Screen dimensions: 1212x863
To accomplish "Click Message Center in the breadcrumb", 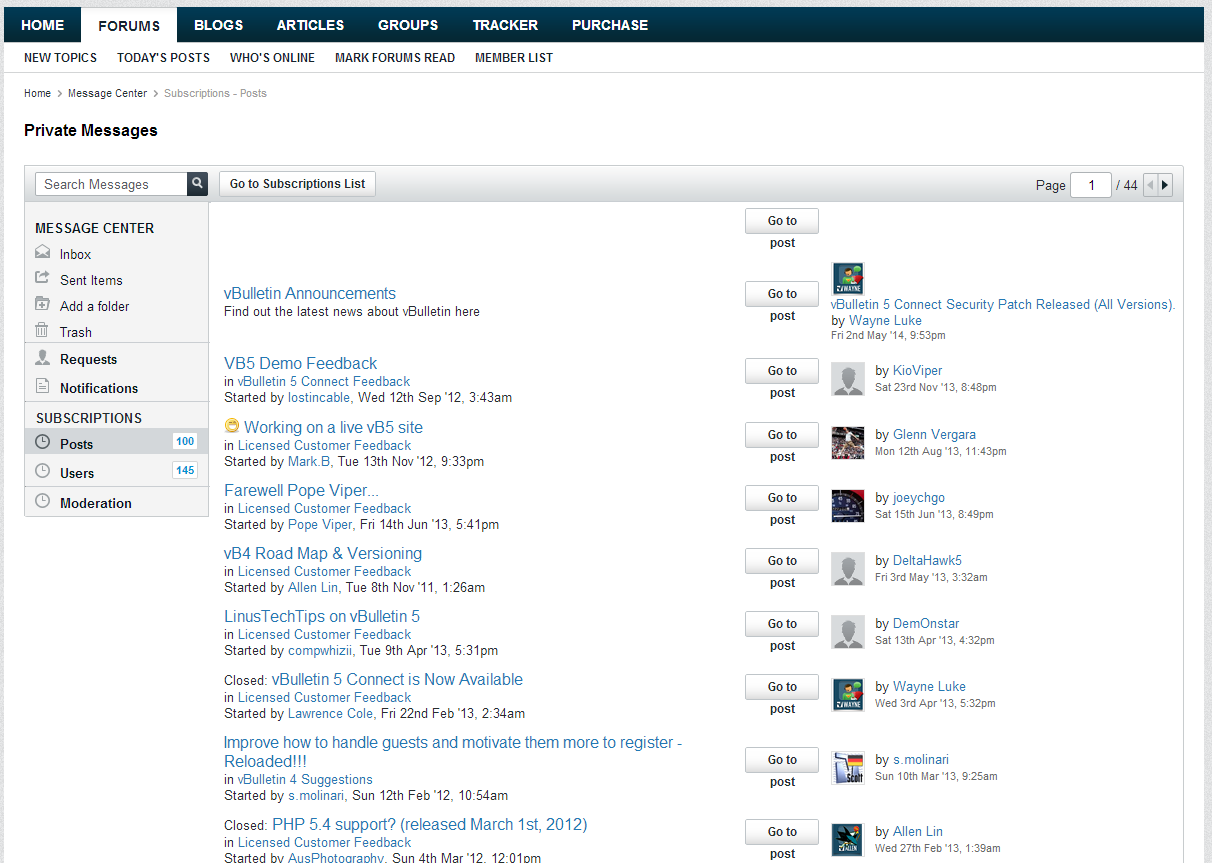I will [107, 93].
